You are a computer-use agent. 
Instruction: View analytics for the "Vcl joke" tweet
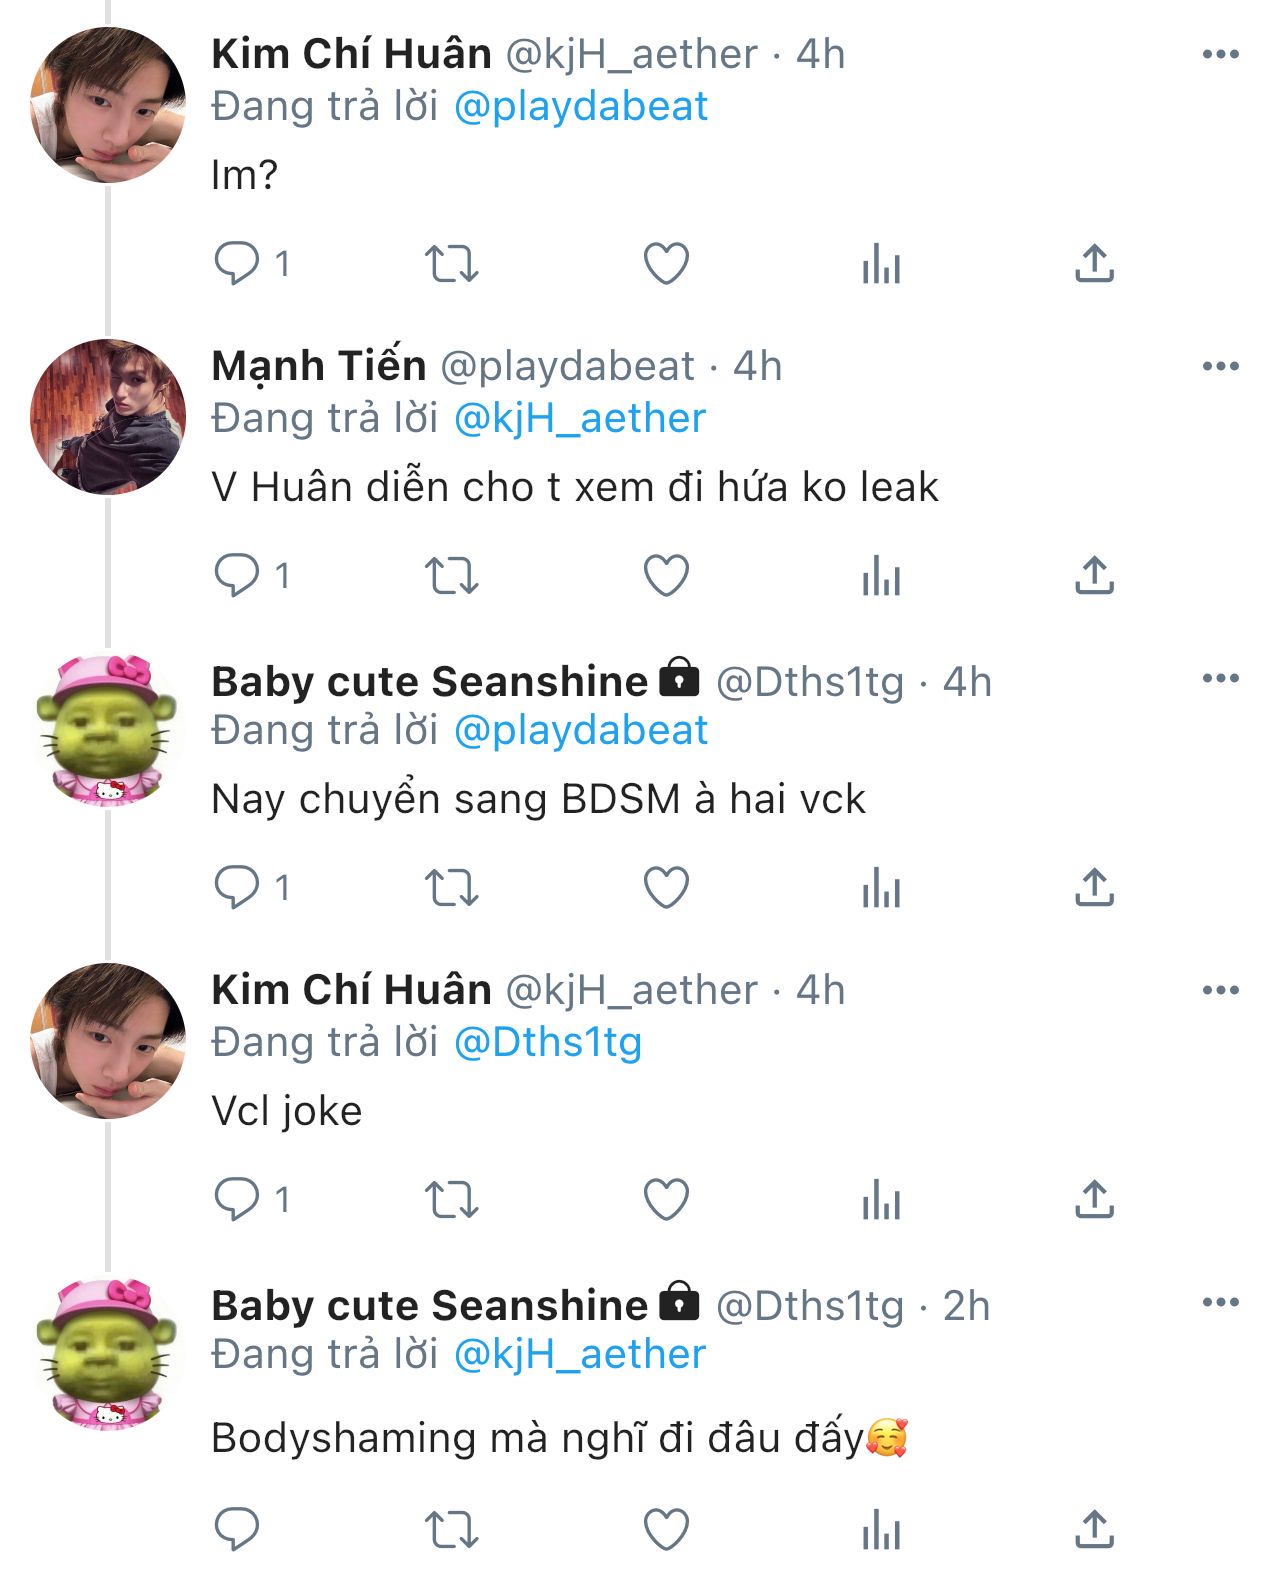coord(881,1200)
